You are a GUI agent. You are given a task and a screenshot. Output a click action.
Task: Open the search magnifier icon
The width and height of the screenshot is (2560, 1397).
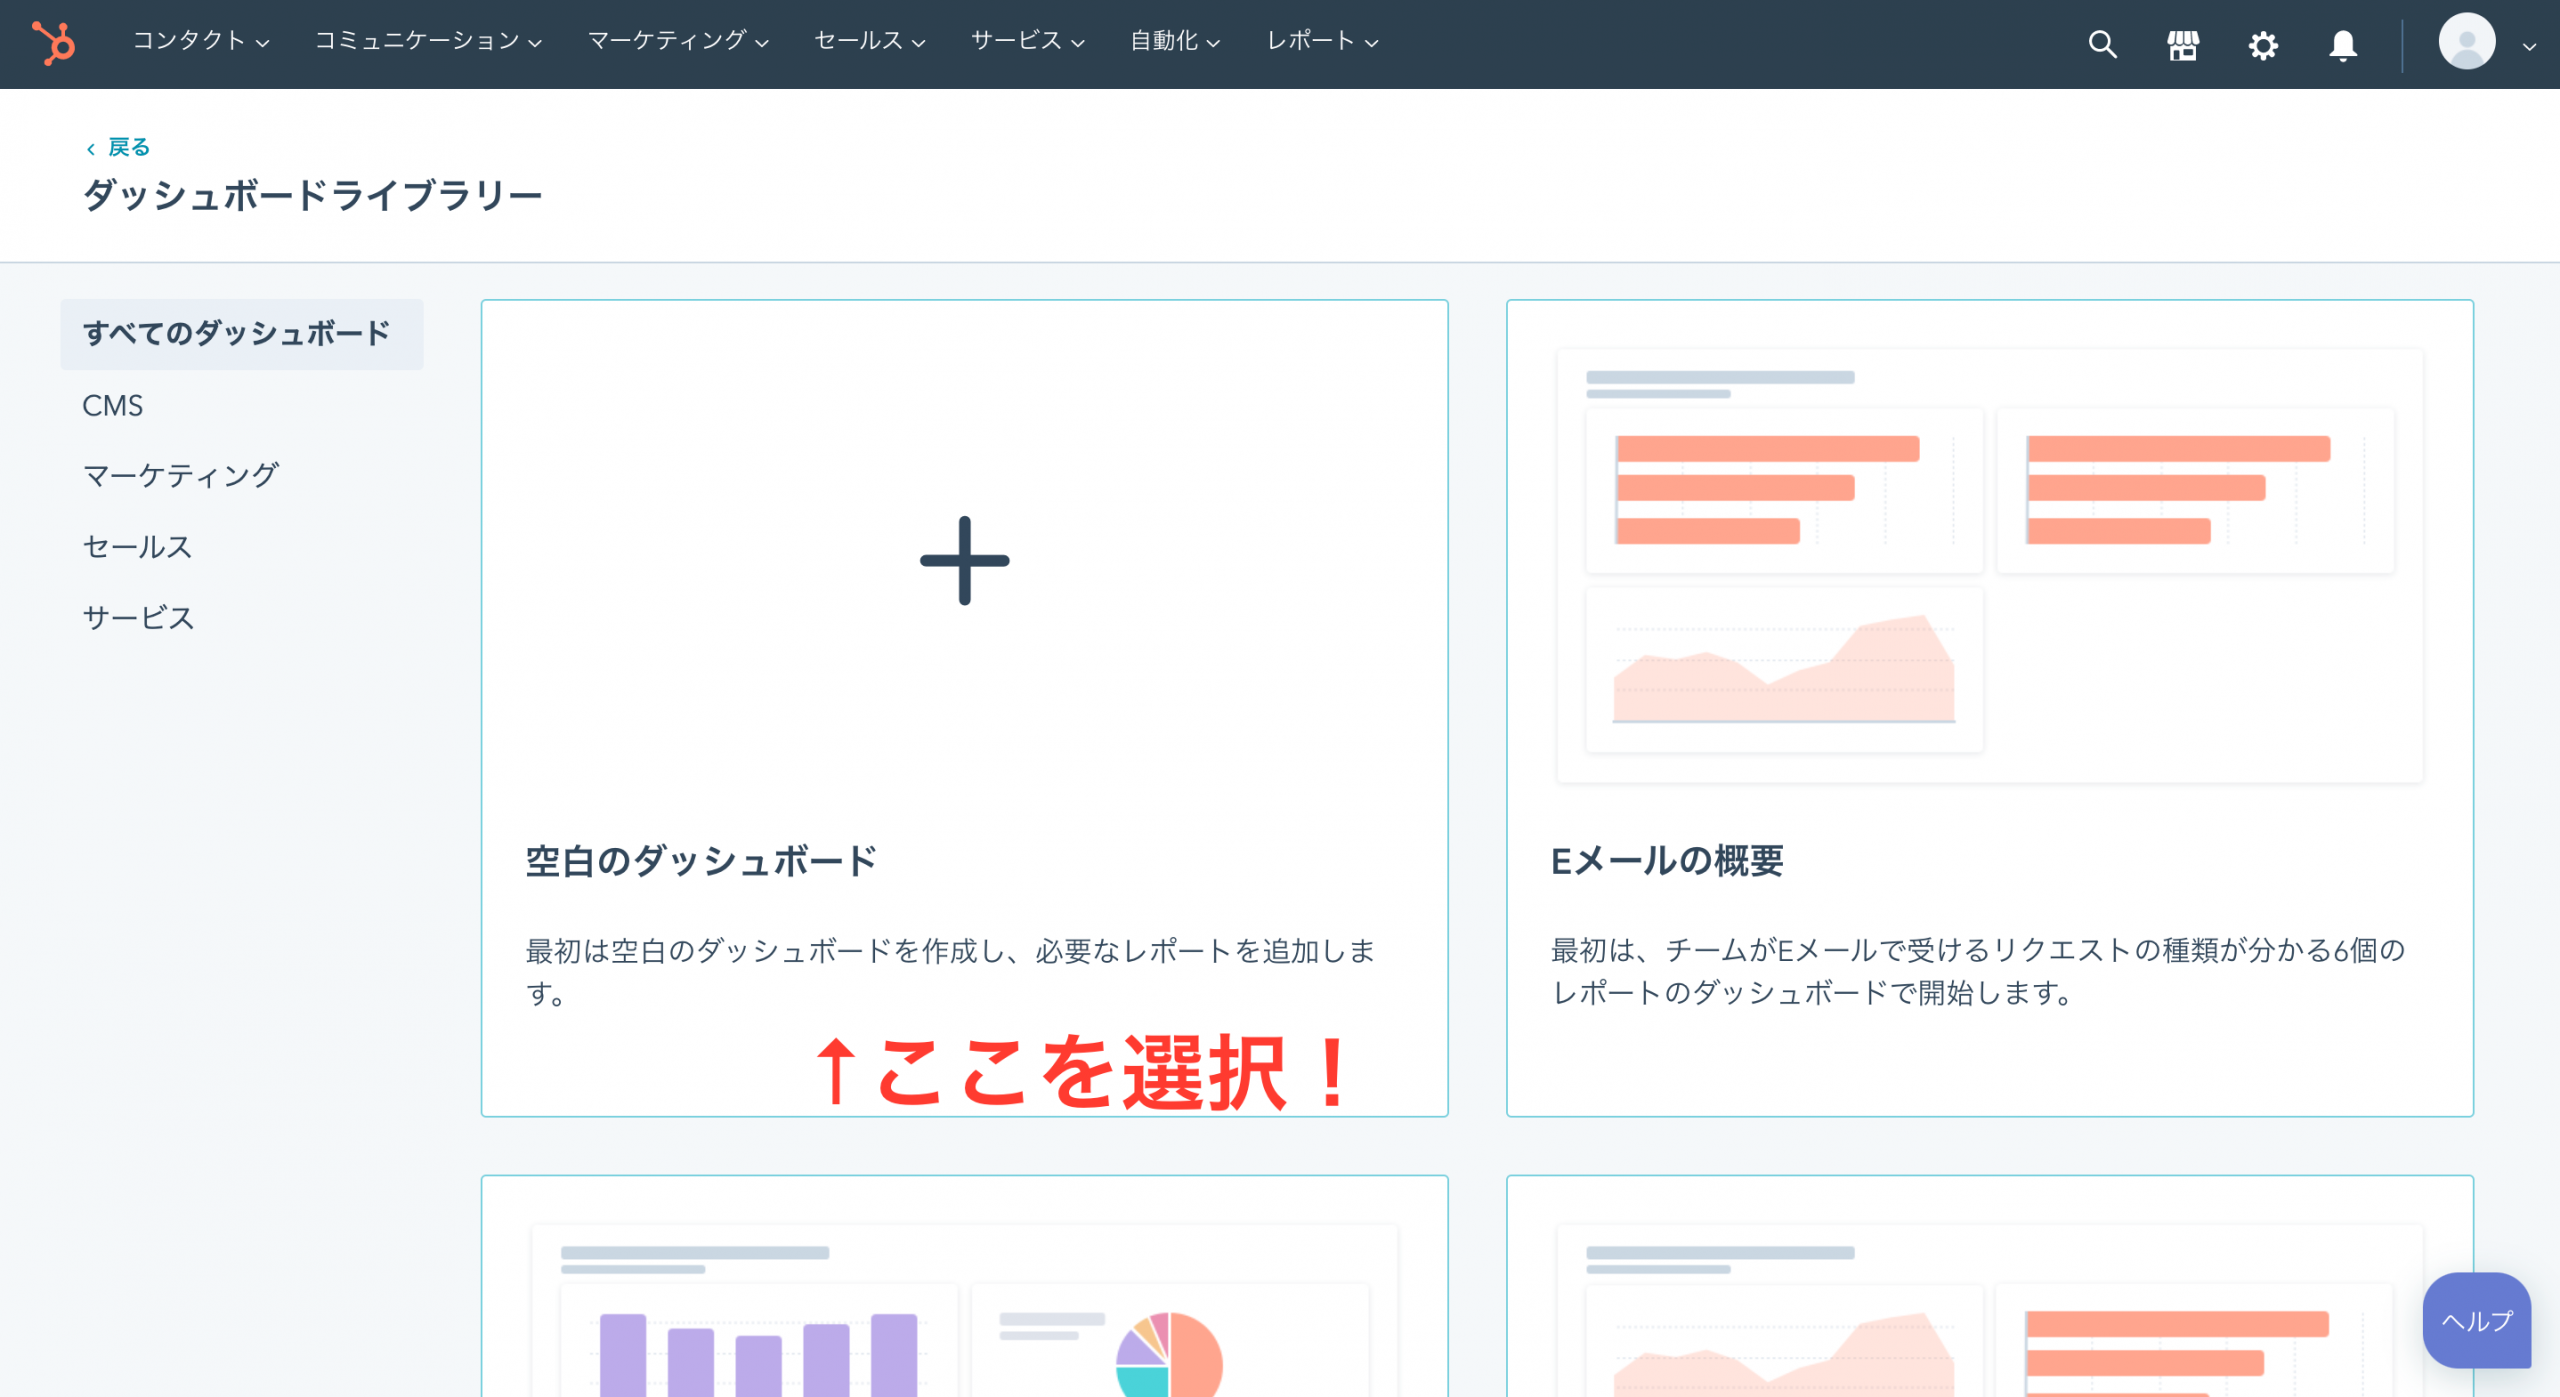[x=2102, y=44]
